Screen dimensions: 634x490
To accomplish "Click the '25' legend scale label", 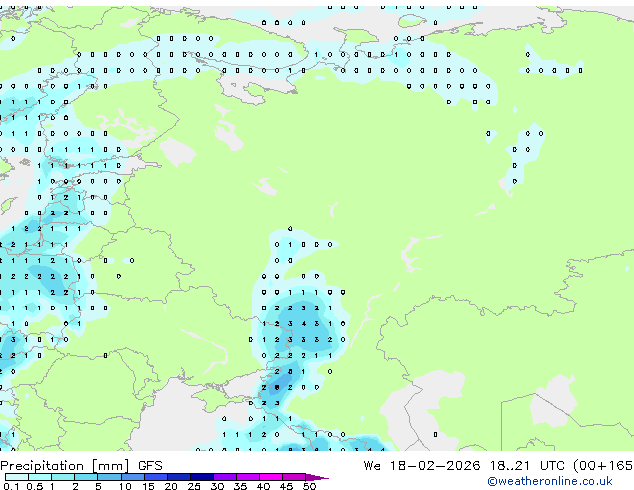I will pos(194,486).
